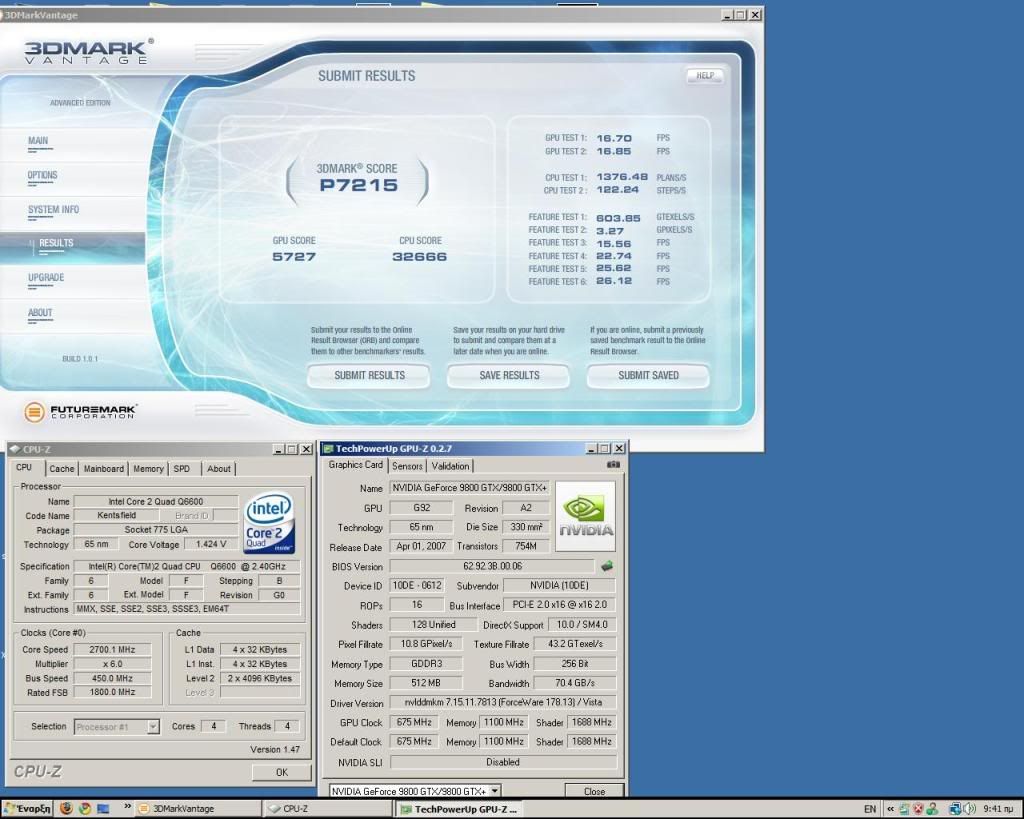Screen dimensions: 1024x819
Task: Click the CPU Name field Intel Core 2 Quad Q6600
Action: pyautogui.click(x=155, y=502)
